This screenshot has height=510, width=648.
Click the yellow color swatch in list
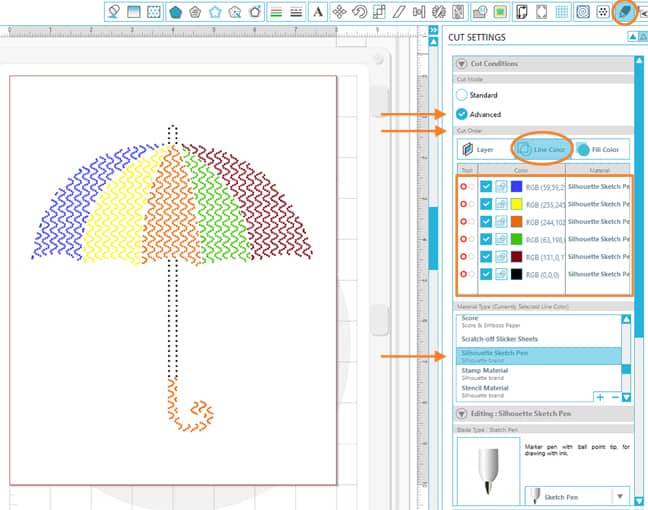click(x=516, y=203)
